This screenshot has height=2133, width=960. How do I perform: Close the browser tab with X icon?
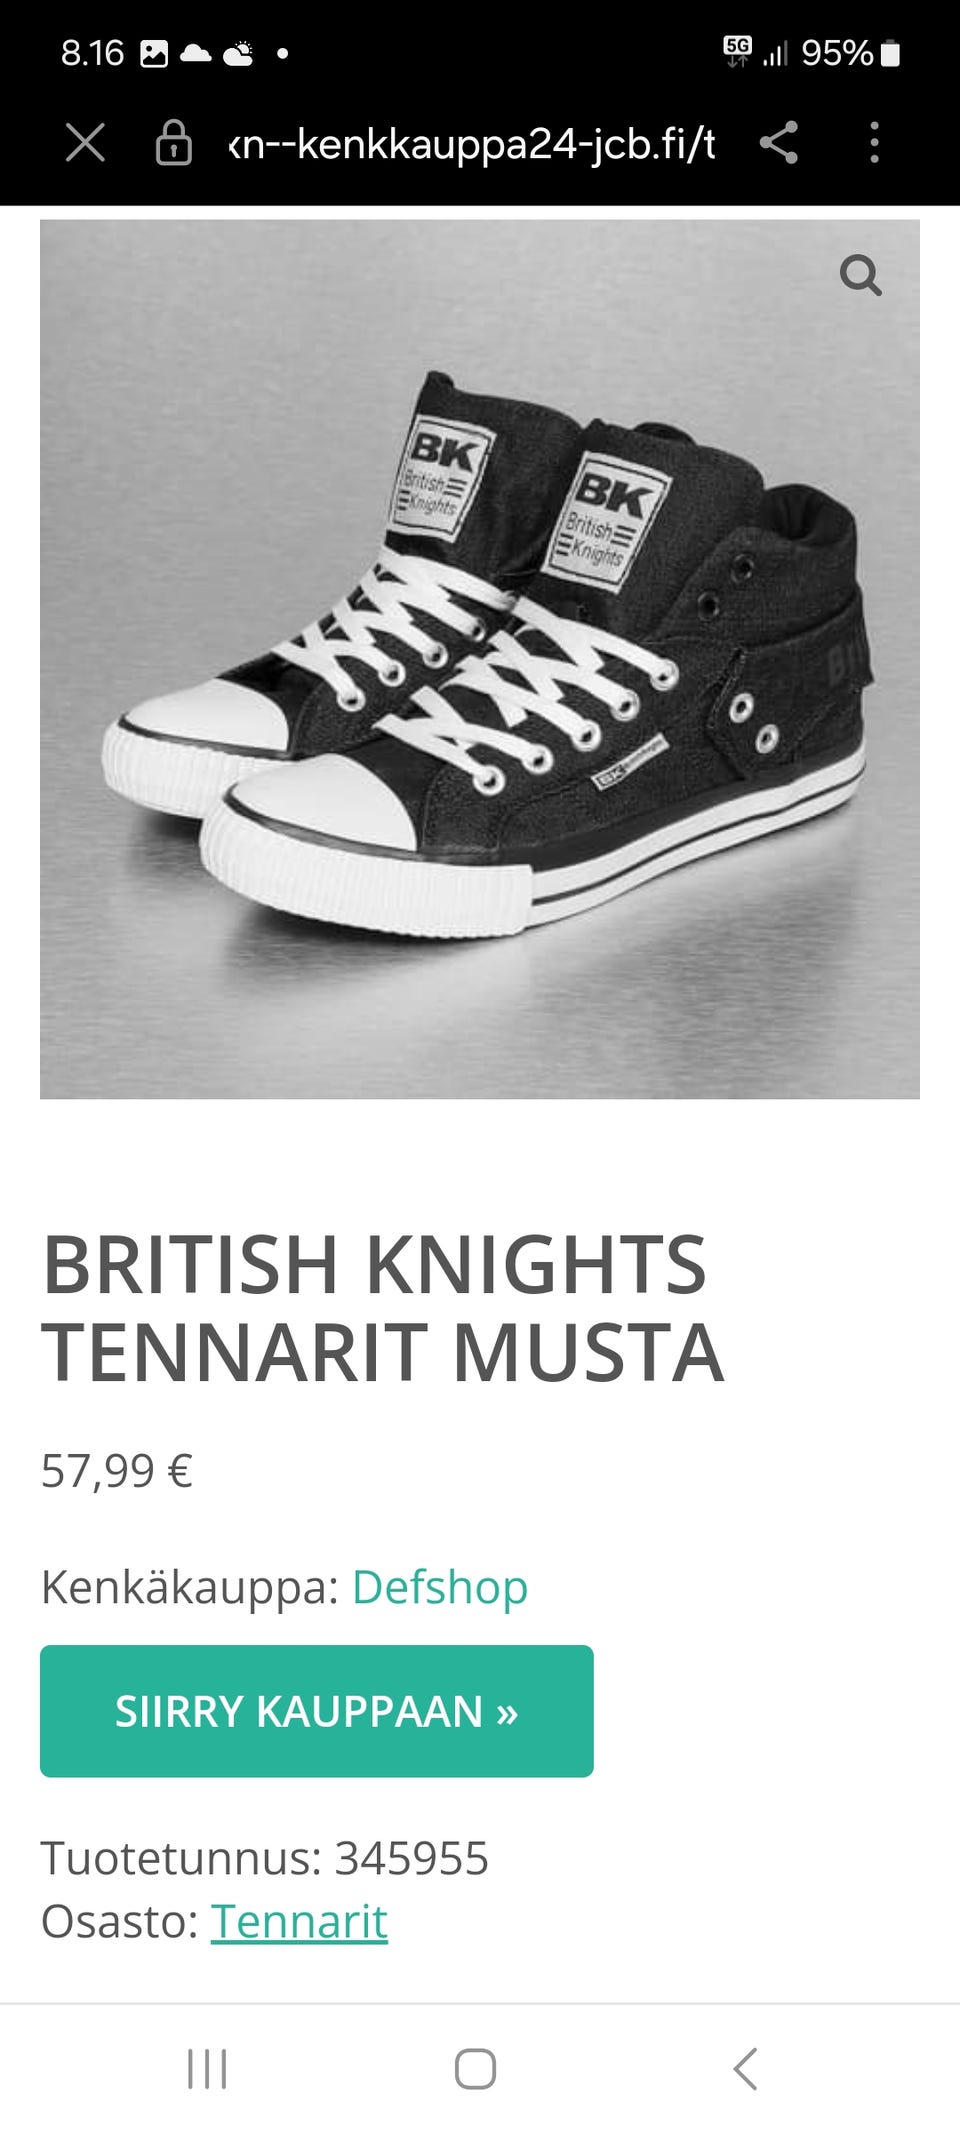coord(85,142)
